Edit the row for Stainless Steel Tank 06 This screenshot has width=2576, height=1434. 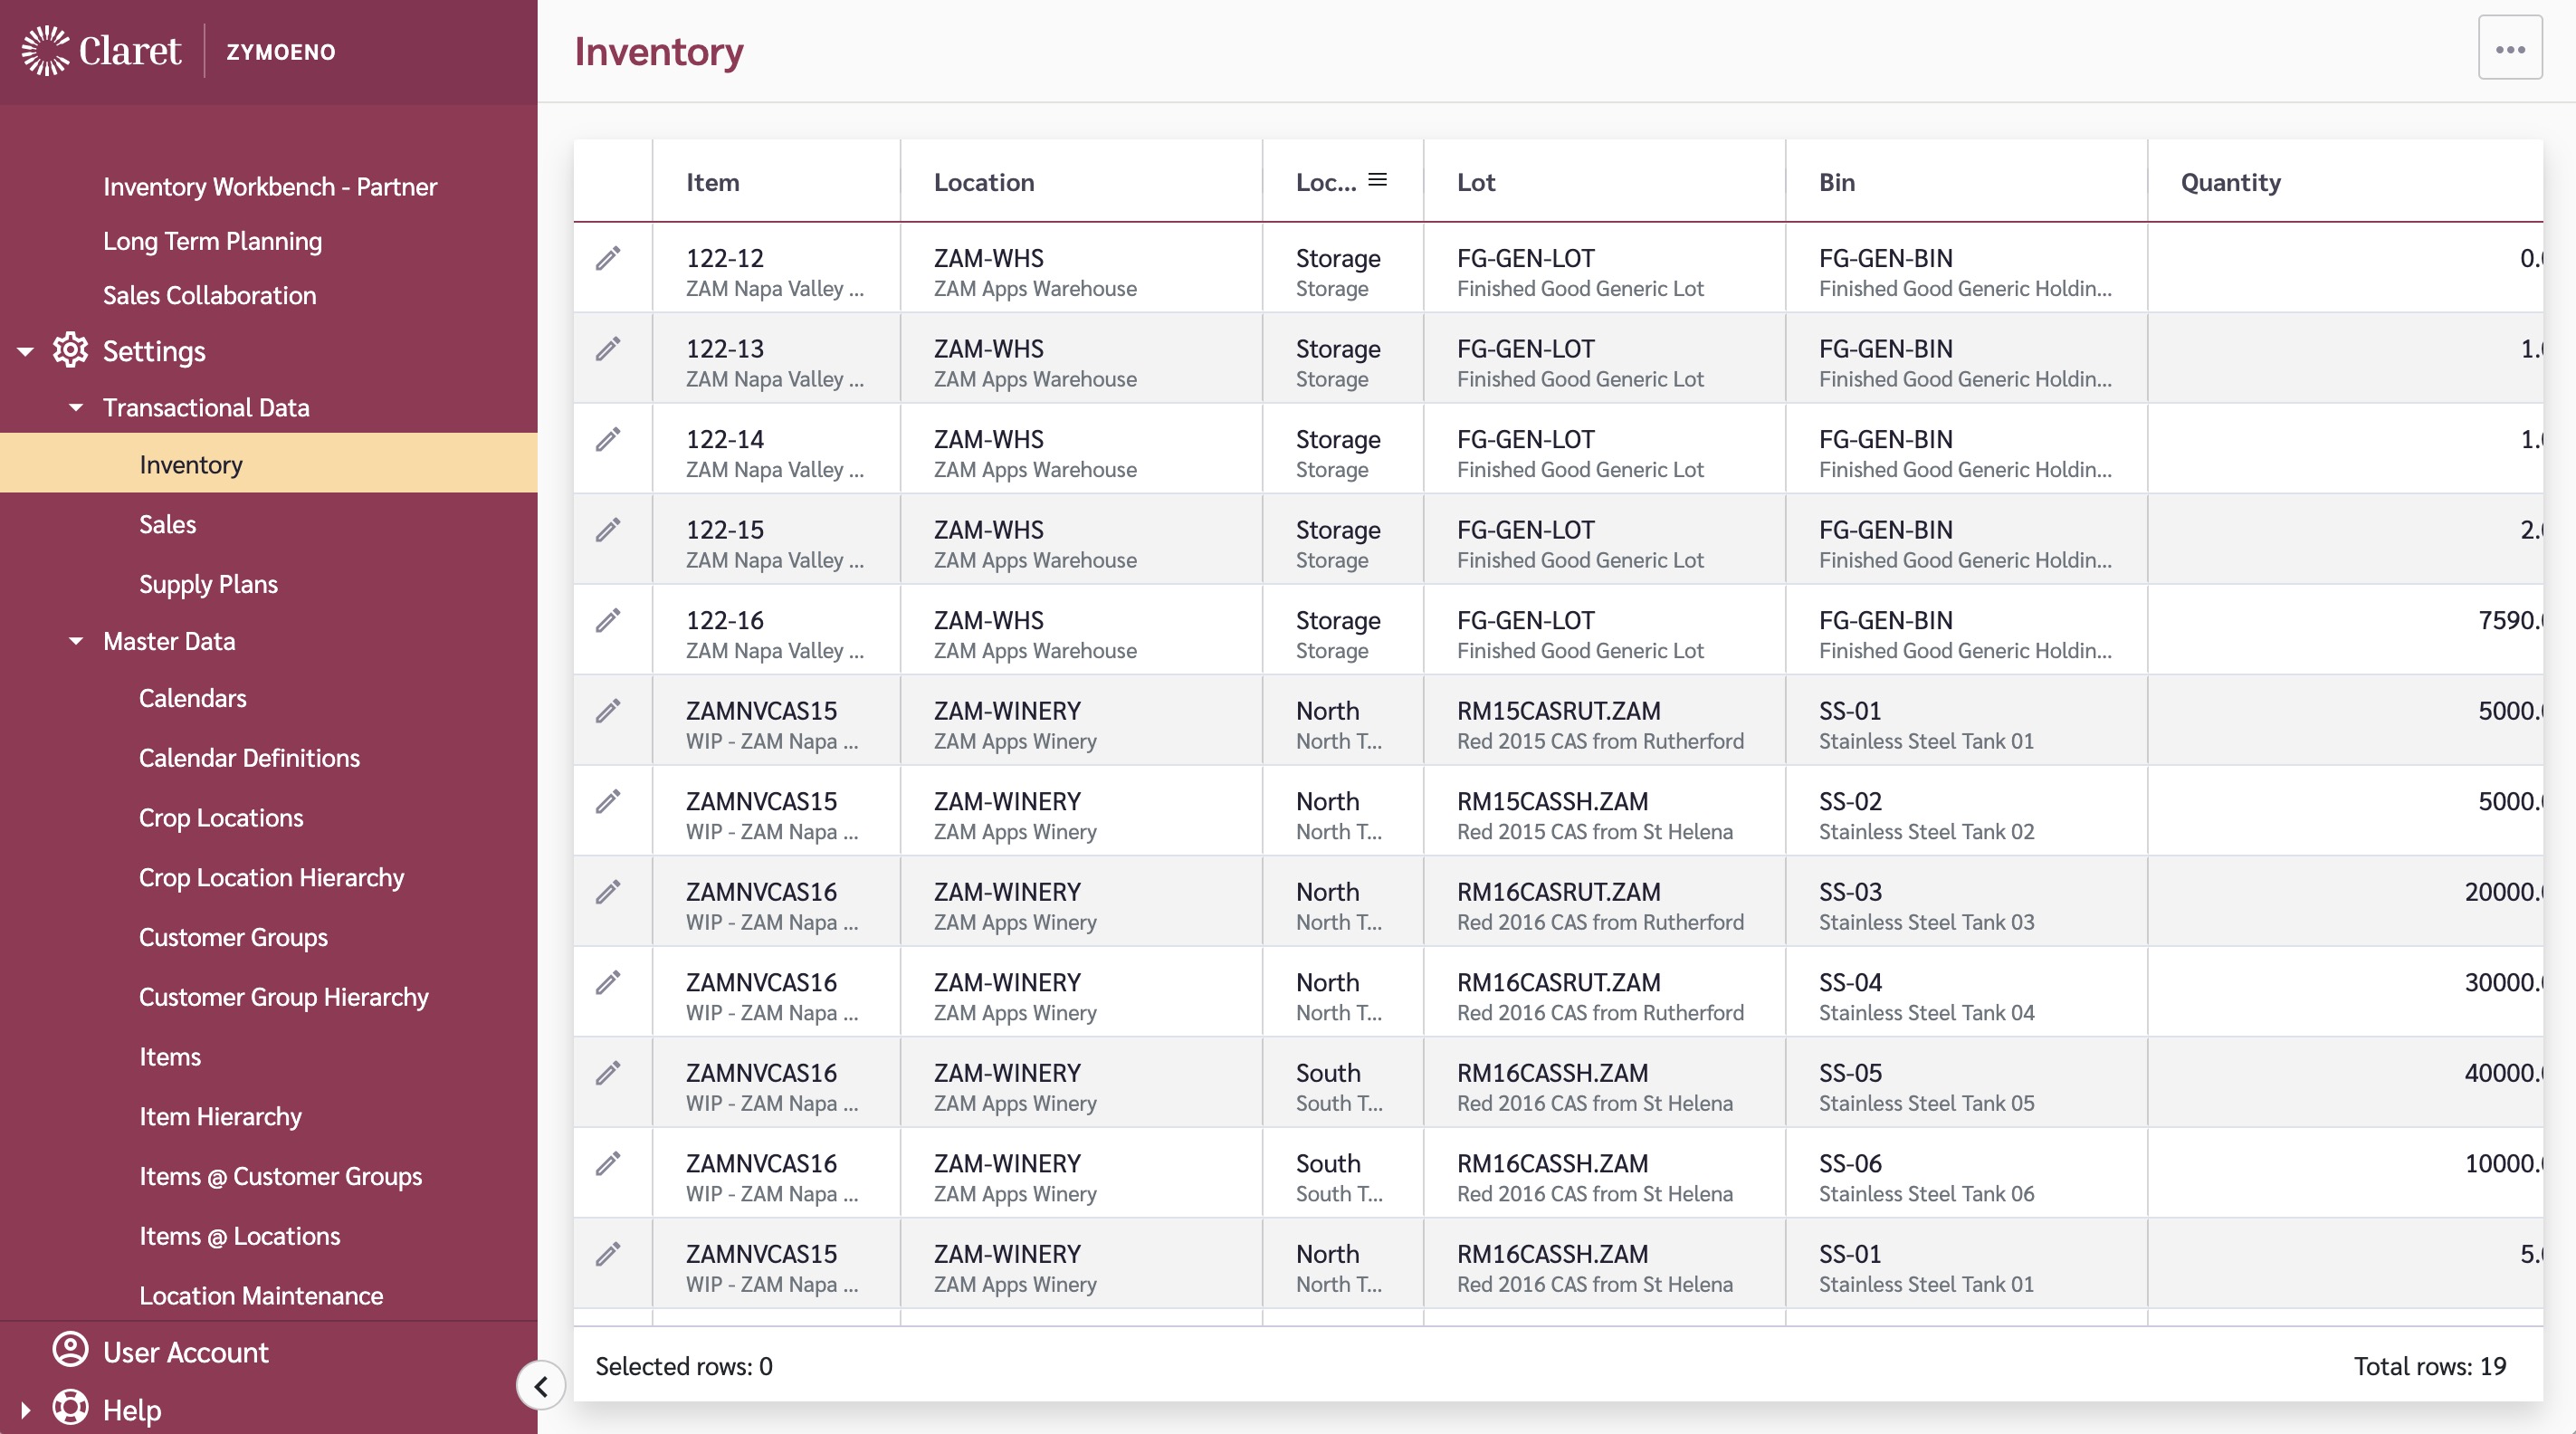pos(608,1164)
